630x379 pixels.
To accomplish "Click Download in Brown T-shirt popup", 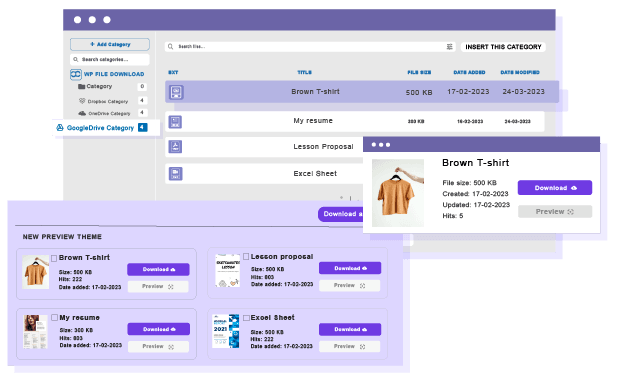I will [x=555, y=188].
